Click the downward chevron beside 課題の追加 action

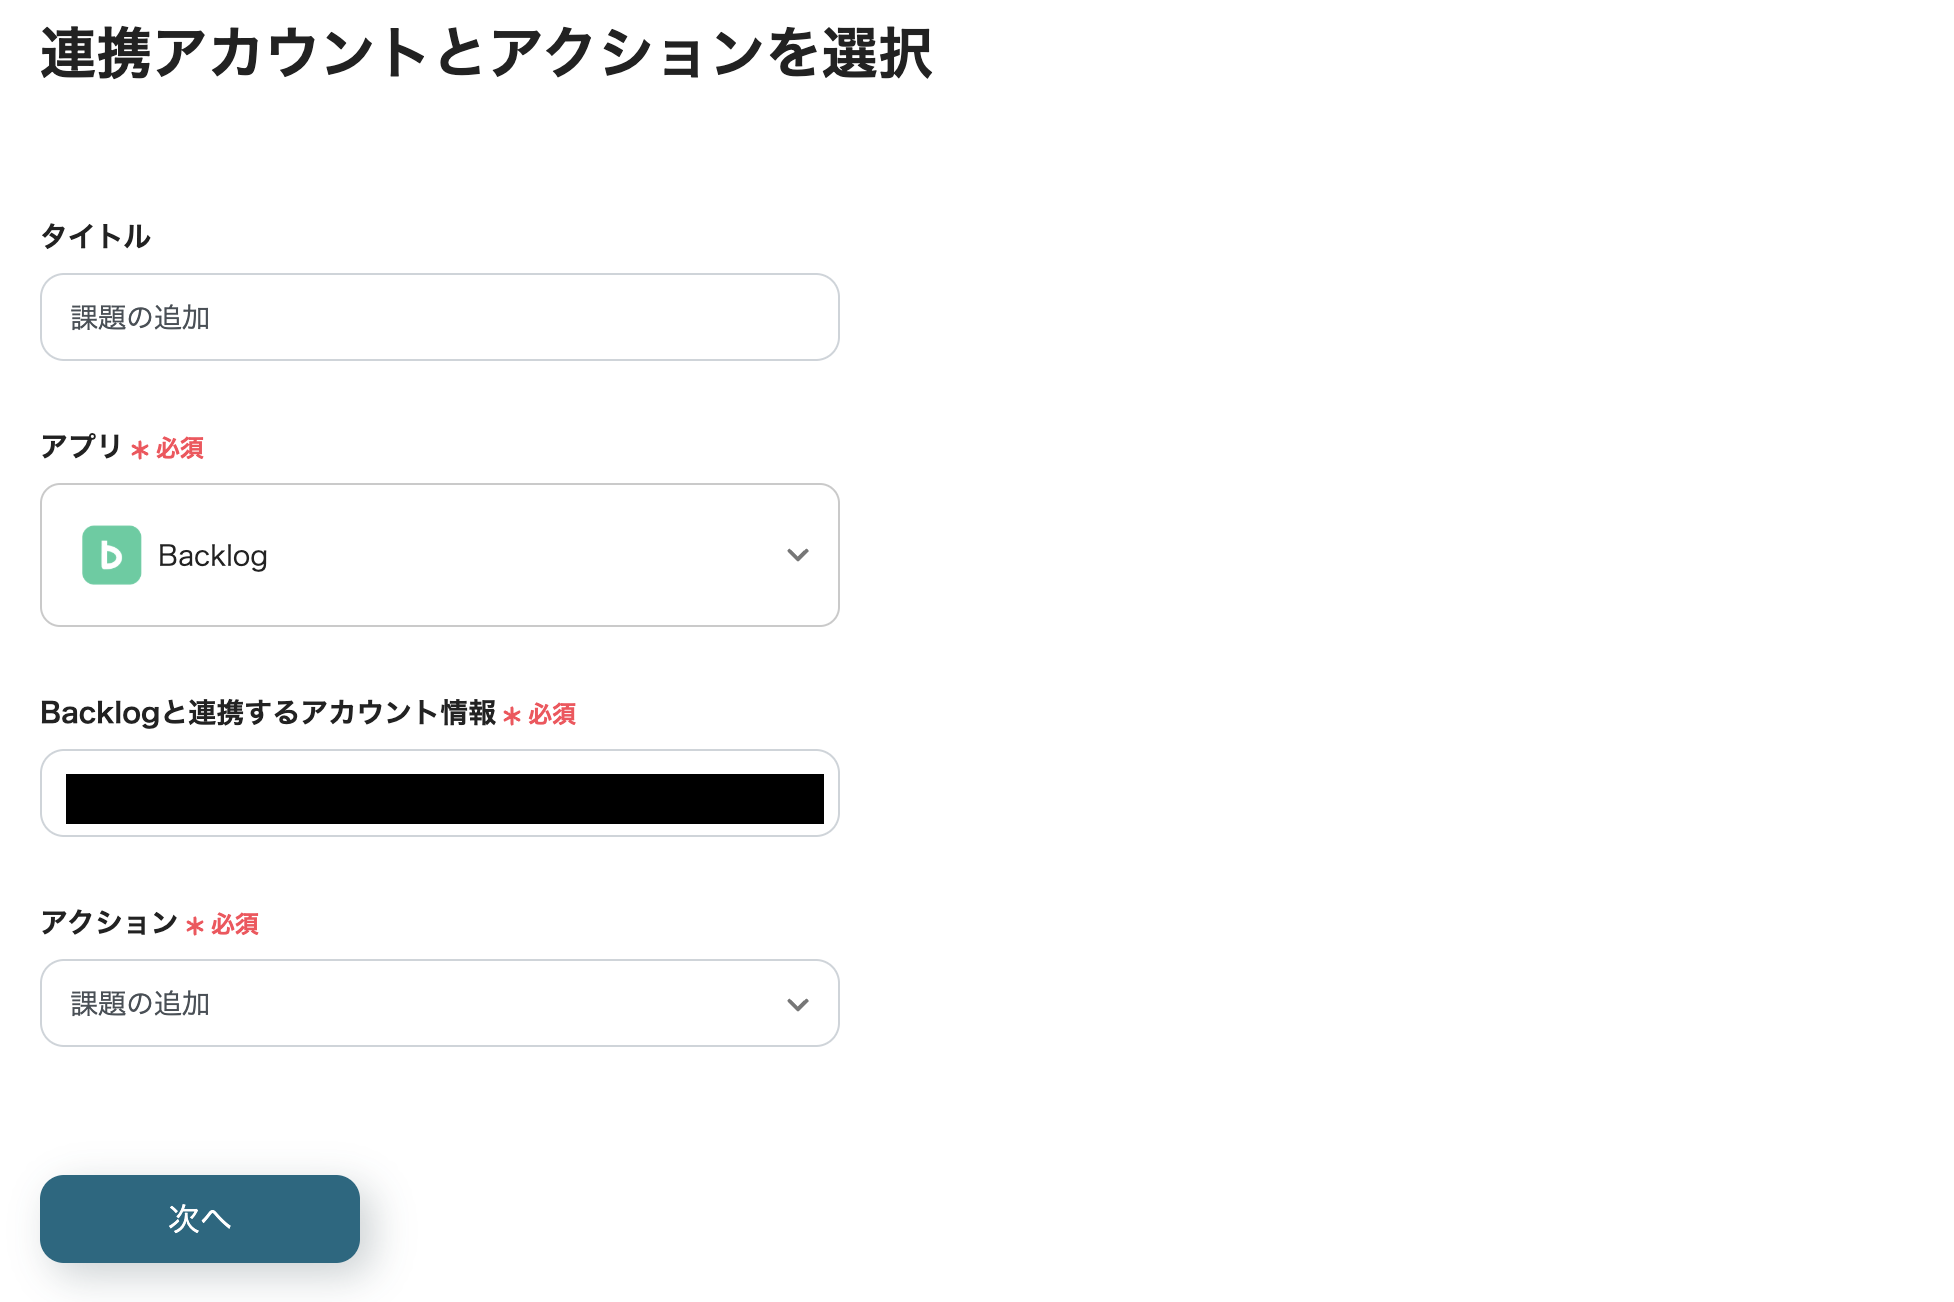pos(797,1003)
